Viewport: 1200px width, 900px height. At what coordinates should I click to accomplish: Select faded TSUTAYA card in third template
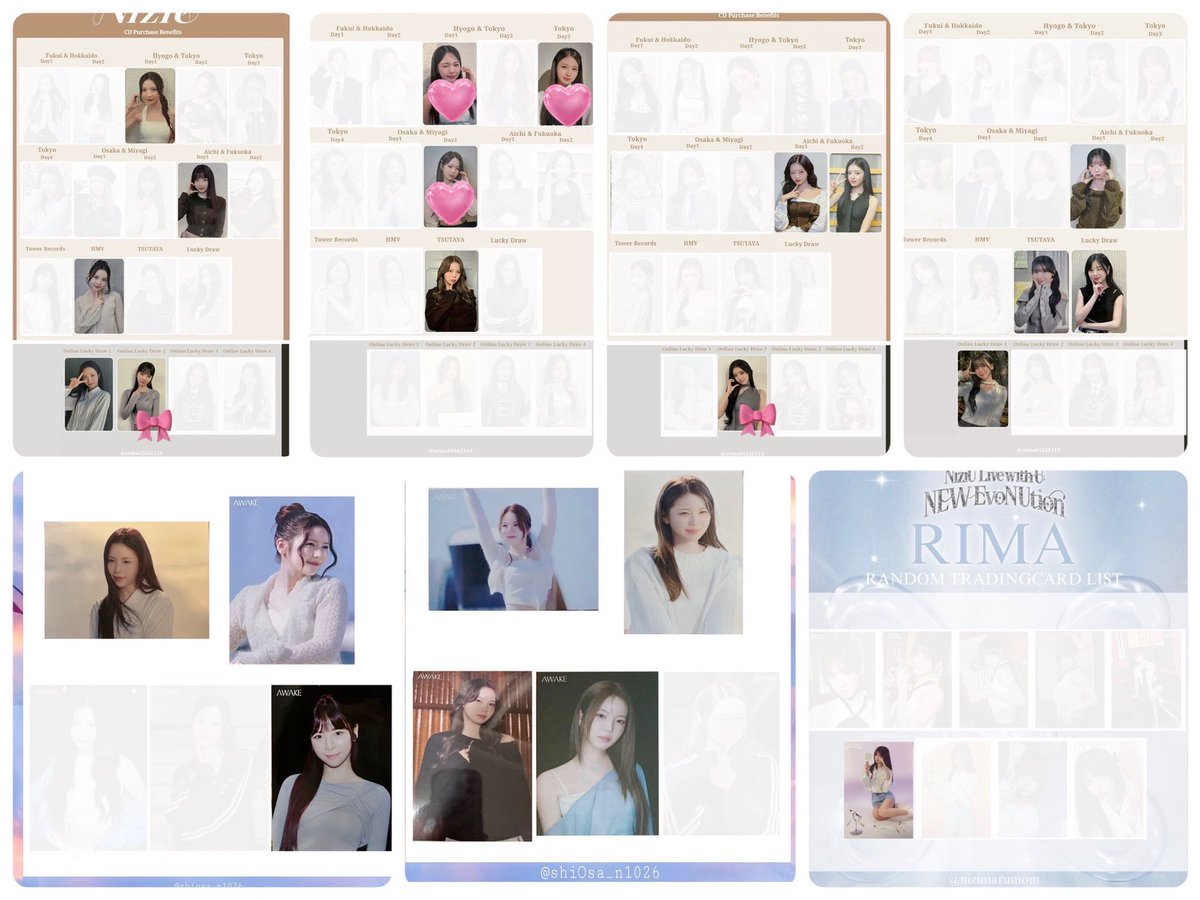coord(747,293)
